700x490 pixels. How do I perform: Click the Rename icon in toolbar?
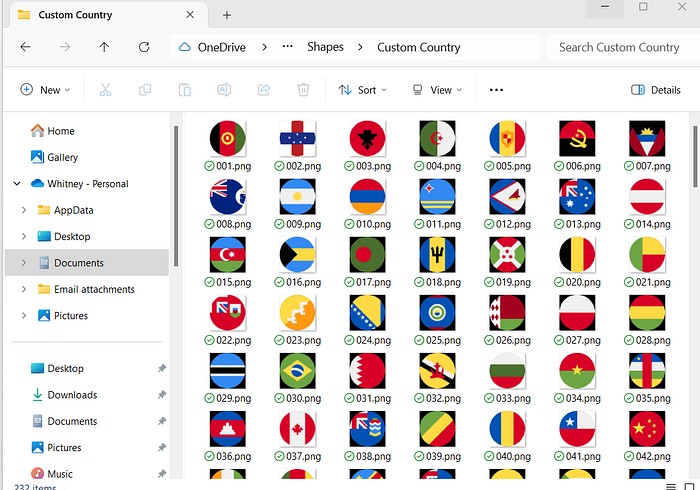[x=224, y=90]
